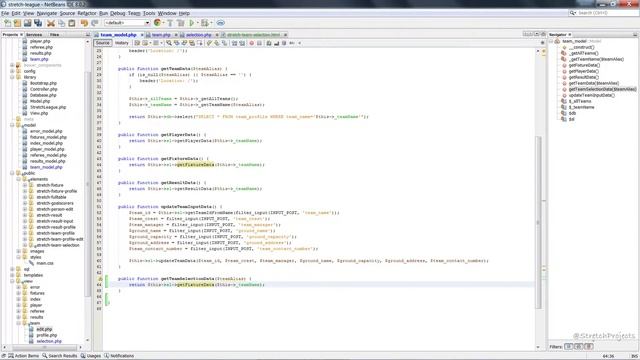The height and width of the screenshot is (360, 640).
Task: Click the Redo arrow icon
Action: (95, 23)
